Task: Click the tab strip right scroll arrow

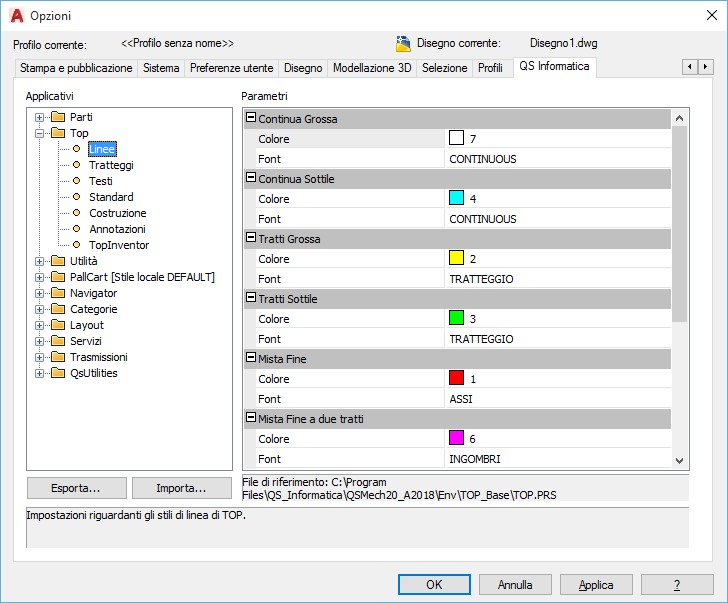Action: pos(706,67)
